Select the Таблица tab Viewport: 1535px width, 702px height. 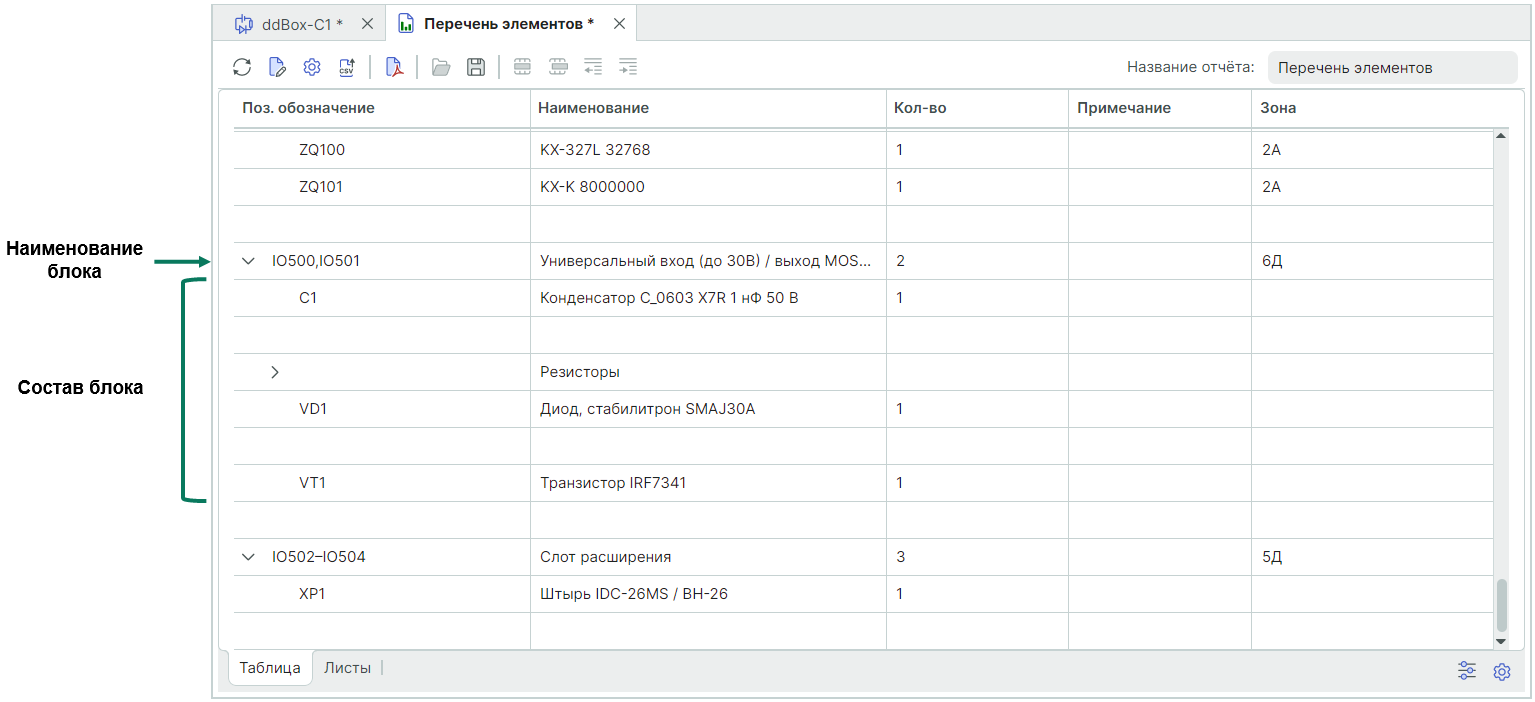(270, 668)
